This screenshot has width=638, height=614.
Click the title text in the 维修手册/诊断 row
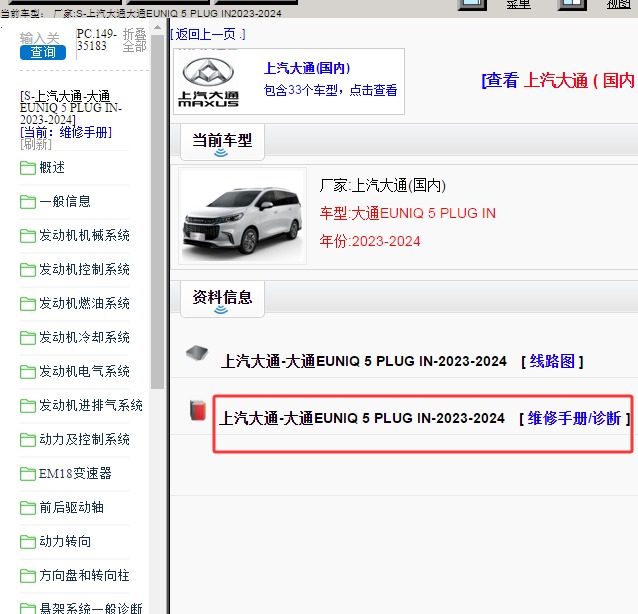pyautogui.click(x=362, y=418)
